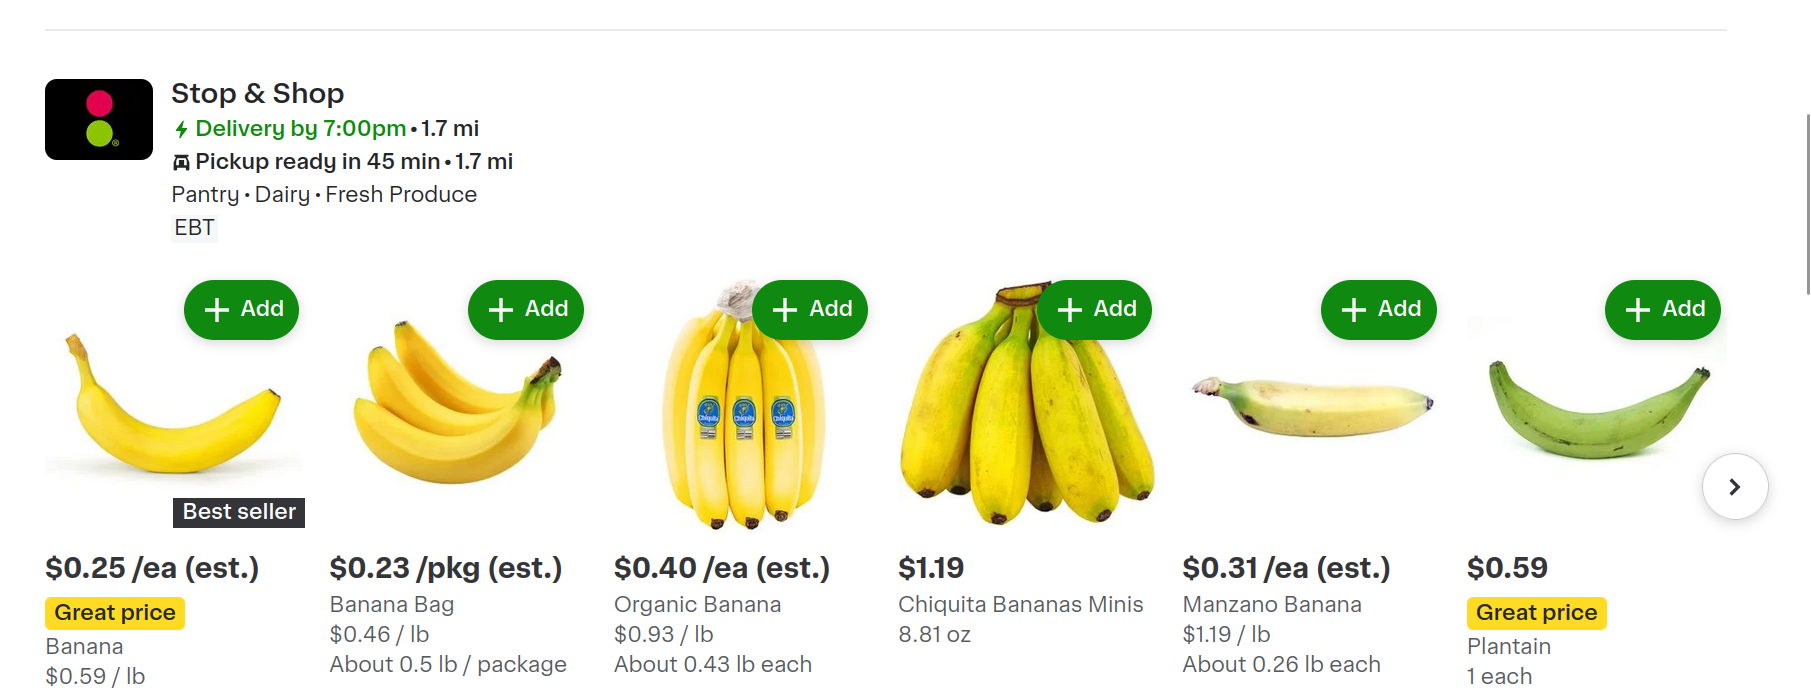Click the Delivery lightning bolt icon
This screenshot has width=1811, height=696.
(x=181, y=129)
